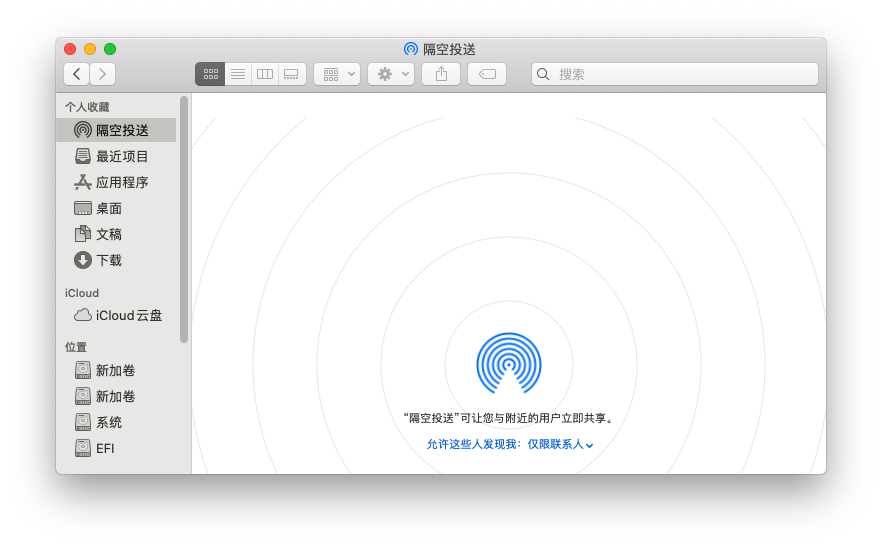Open iCloud 云盘 in the sidebar
The width and height of the screenshot is (882, 548).
(x=116, y=315)
